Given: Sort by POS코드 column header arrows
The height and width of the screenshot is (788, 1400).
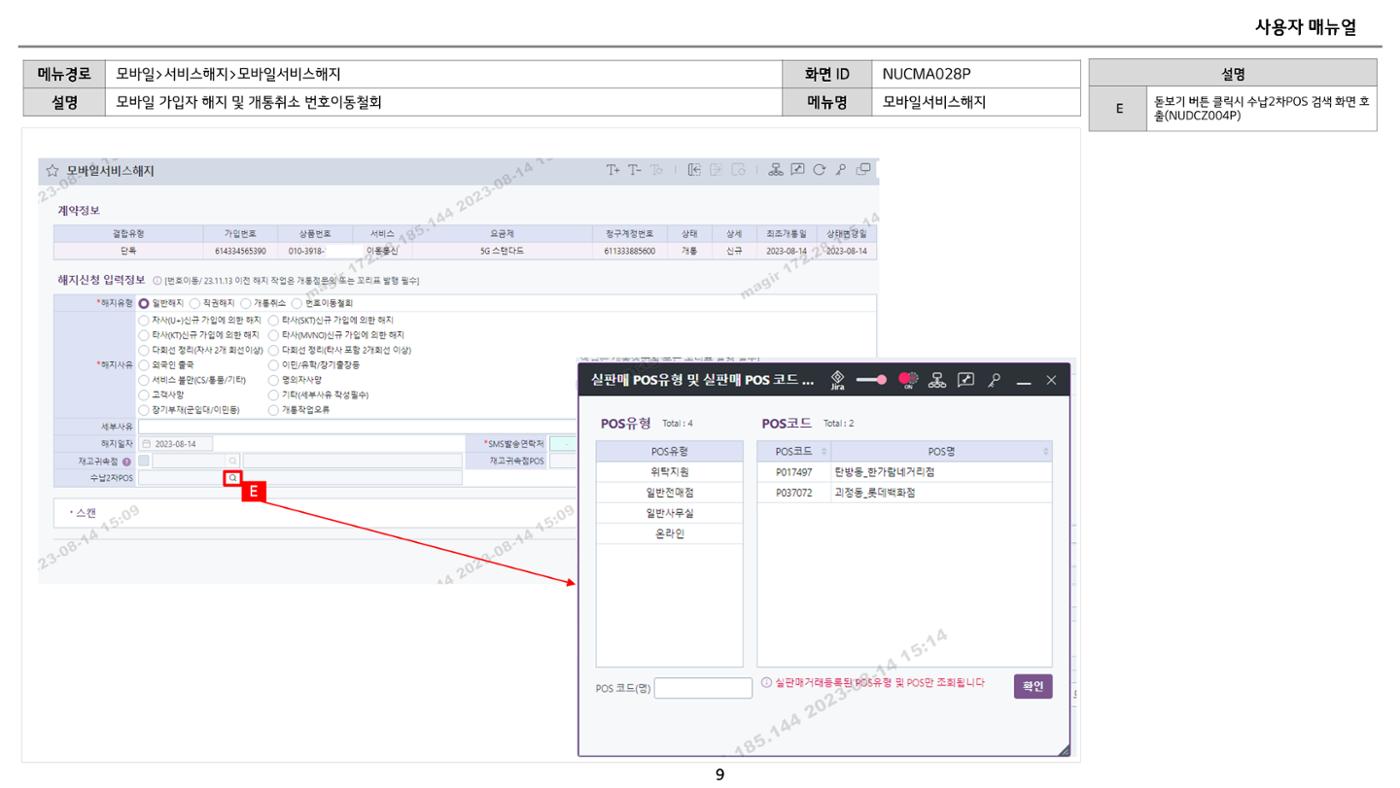Looking at the screenshot, I should pyautogui.click(x=824, y=452).
